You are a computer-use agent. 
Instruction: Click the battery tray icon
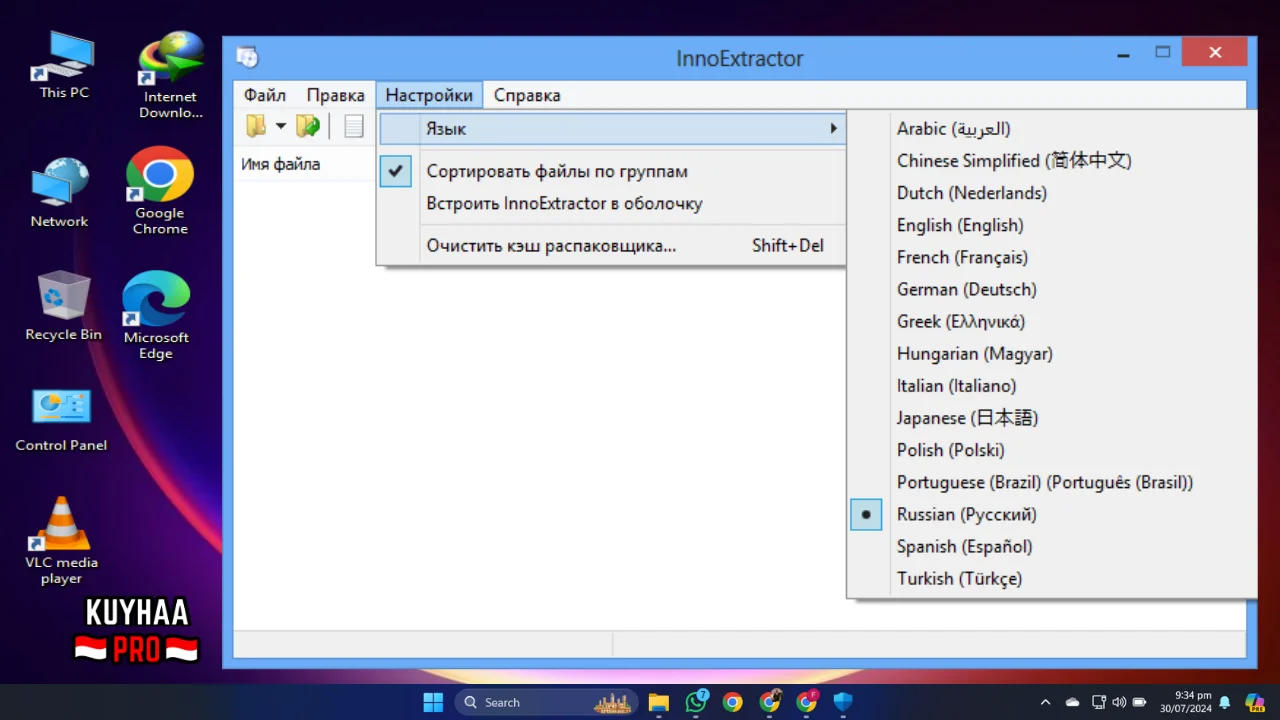pos(1139,702)
